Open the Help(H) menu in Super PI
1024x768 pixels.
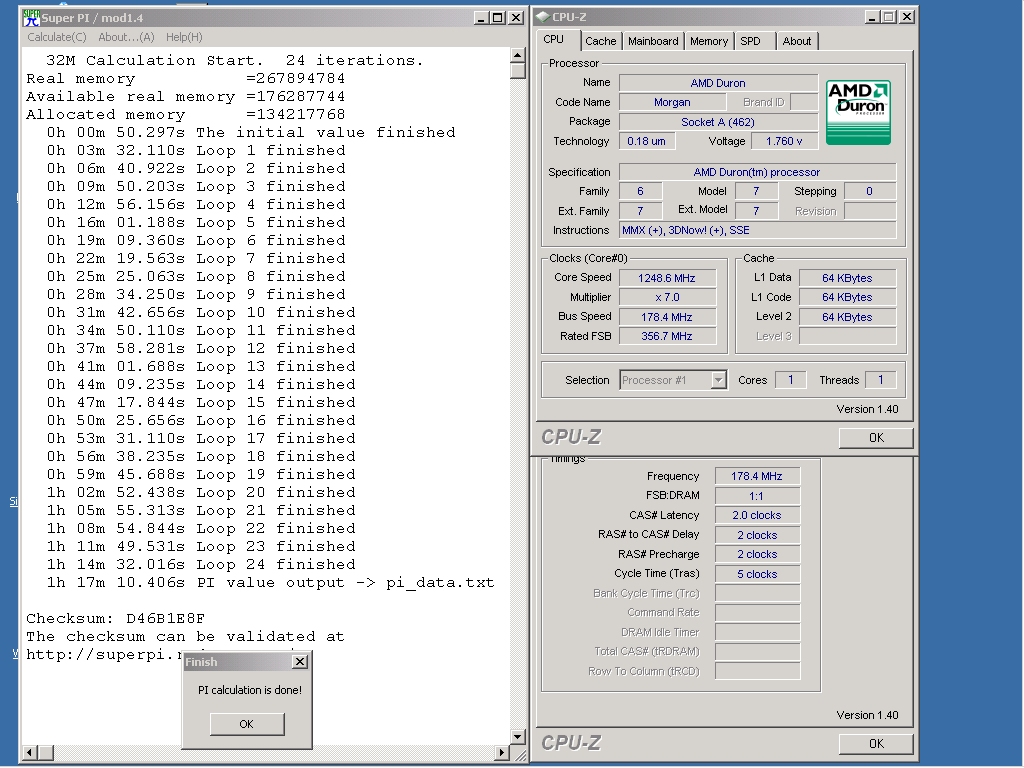pyautogui.click(x=184, y=37)
